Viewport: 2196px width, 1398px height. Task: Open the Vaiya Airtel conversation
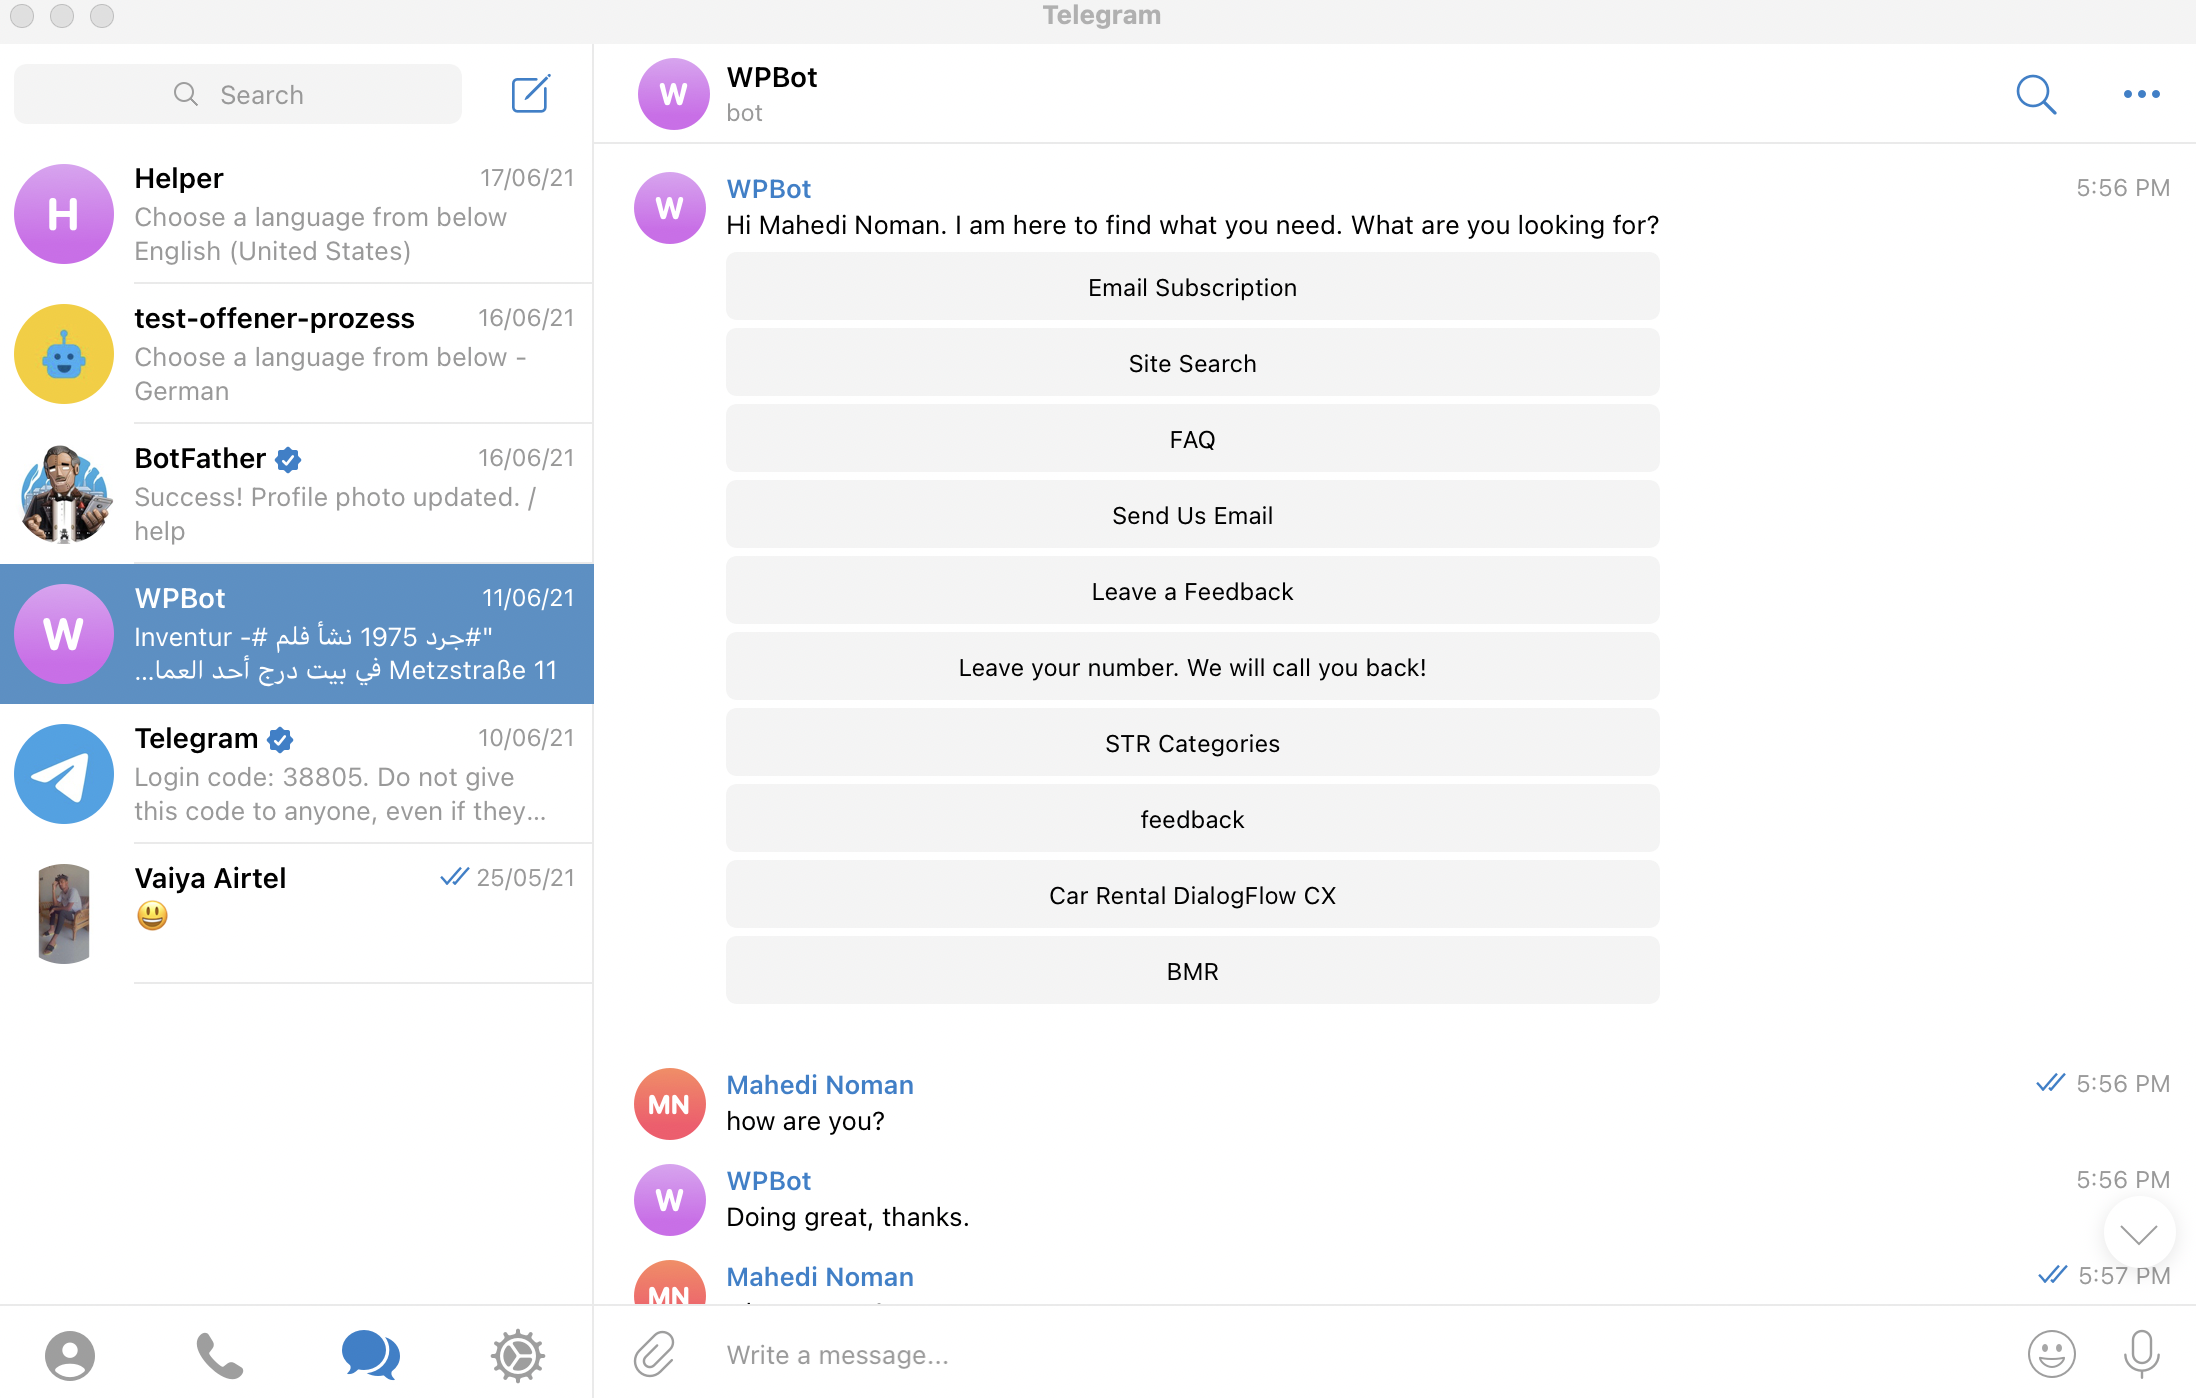pyautogui.click(x=297, y=913)
